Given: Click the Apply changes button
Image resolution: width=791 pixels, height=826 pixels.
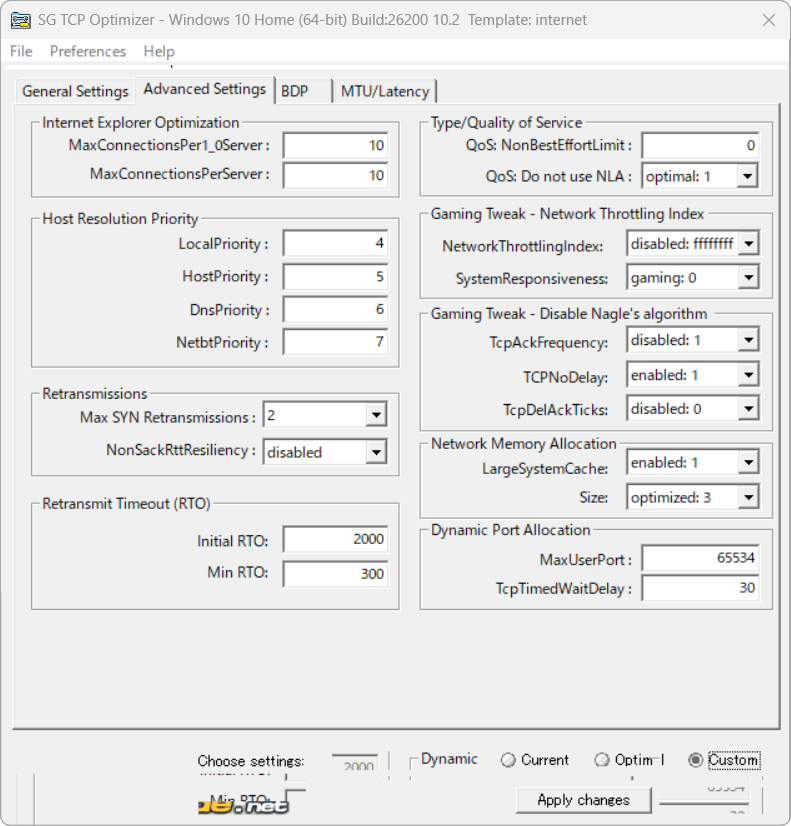Looking at the screenshot, I should pyautogui.click(x=584, y=800).
